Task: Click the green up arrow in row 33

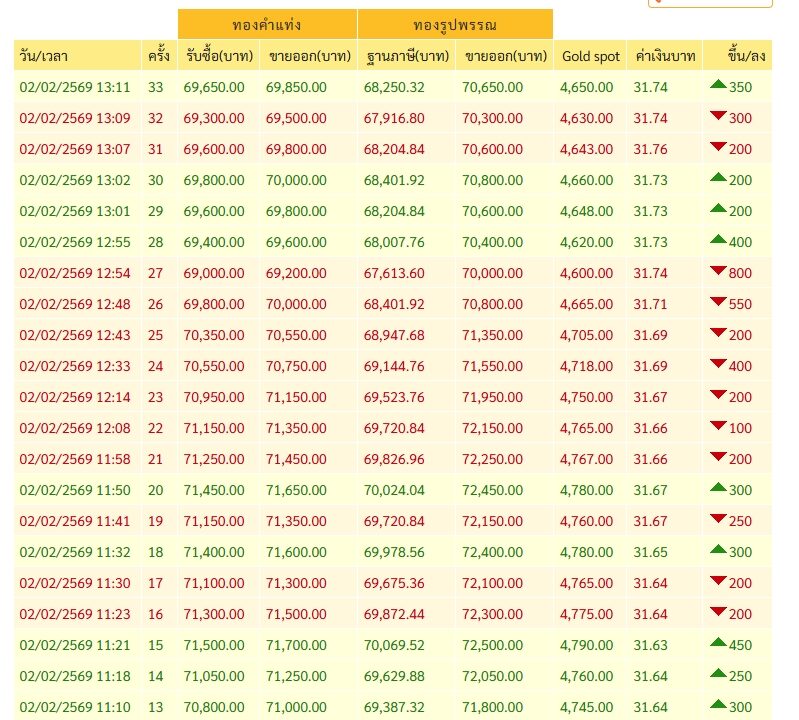Action: pyautogui.click(x=717, y=86)
